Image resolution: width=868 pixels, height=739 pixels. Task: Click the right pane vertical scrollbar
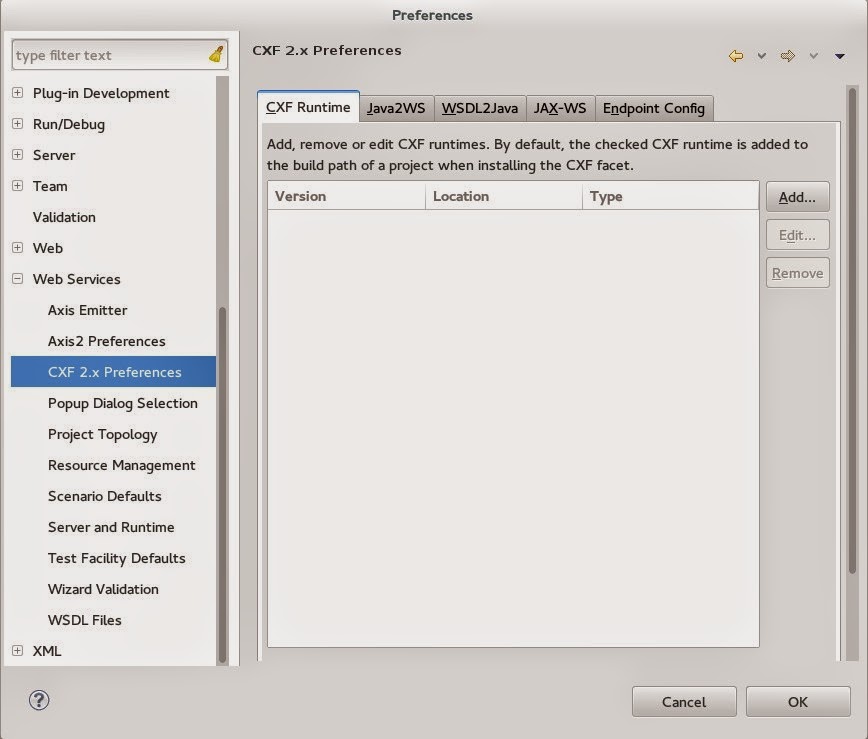tap(852, 331)
